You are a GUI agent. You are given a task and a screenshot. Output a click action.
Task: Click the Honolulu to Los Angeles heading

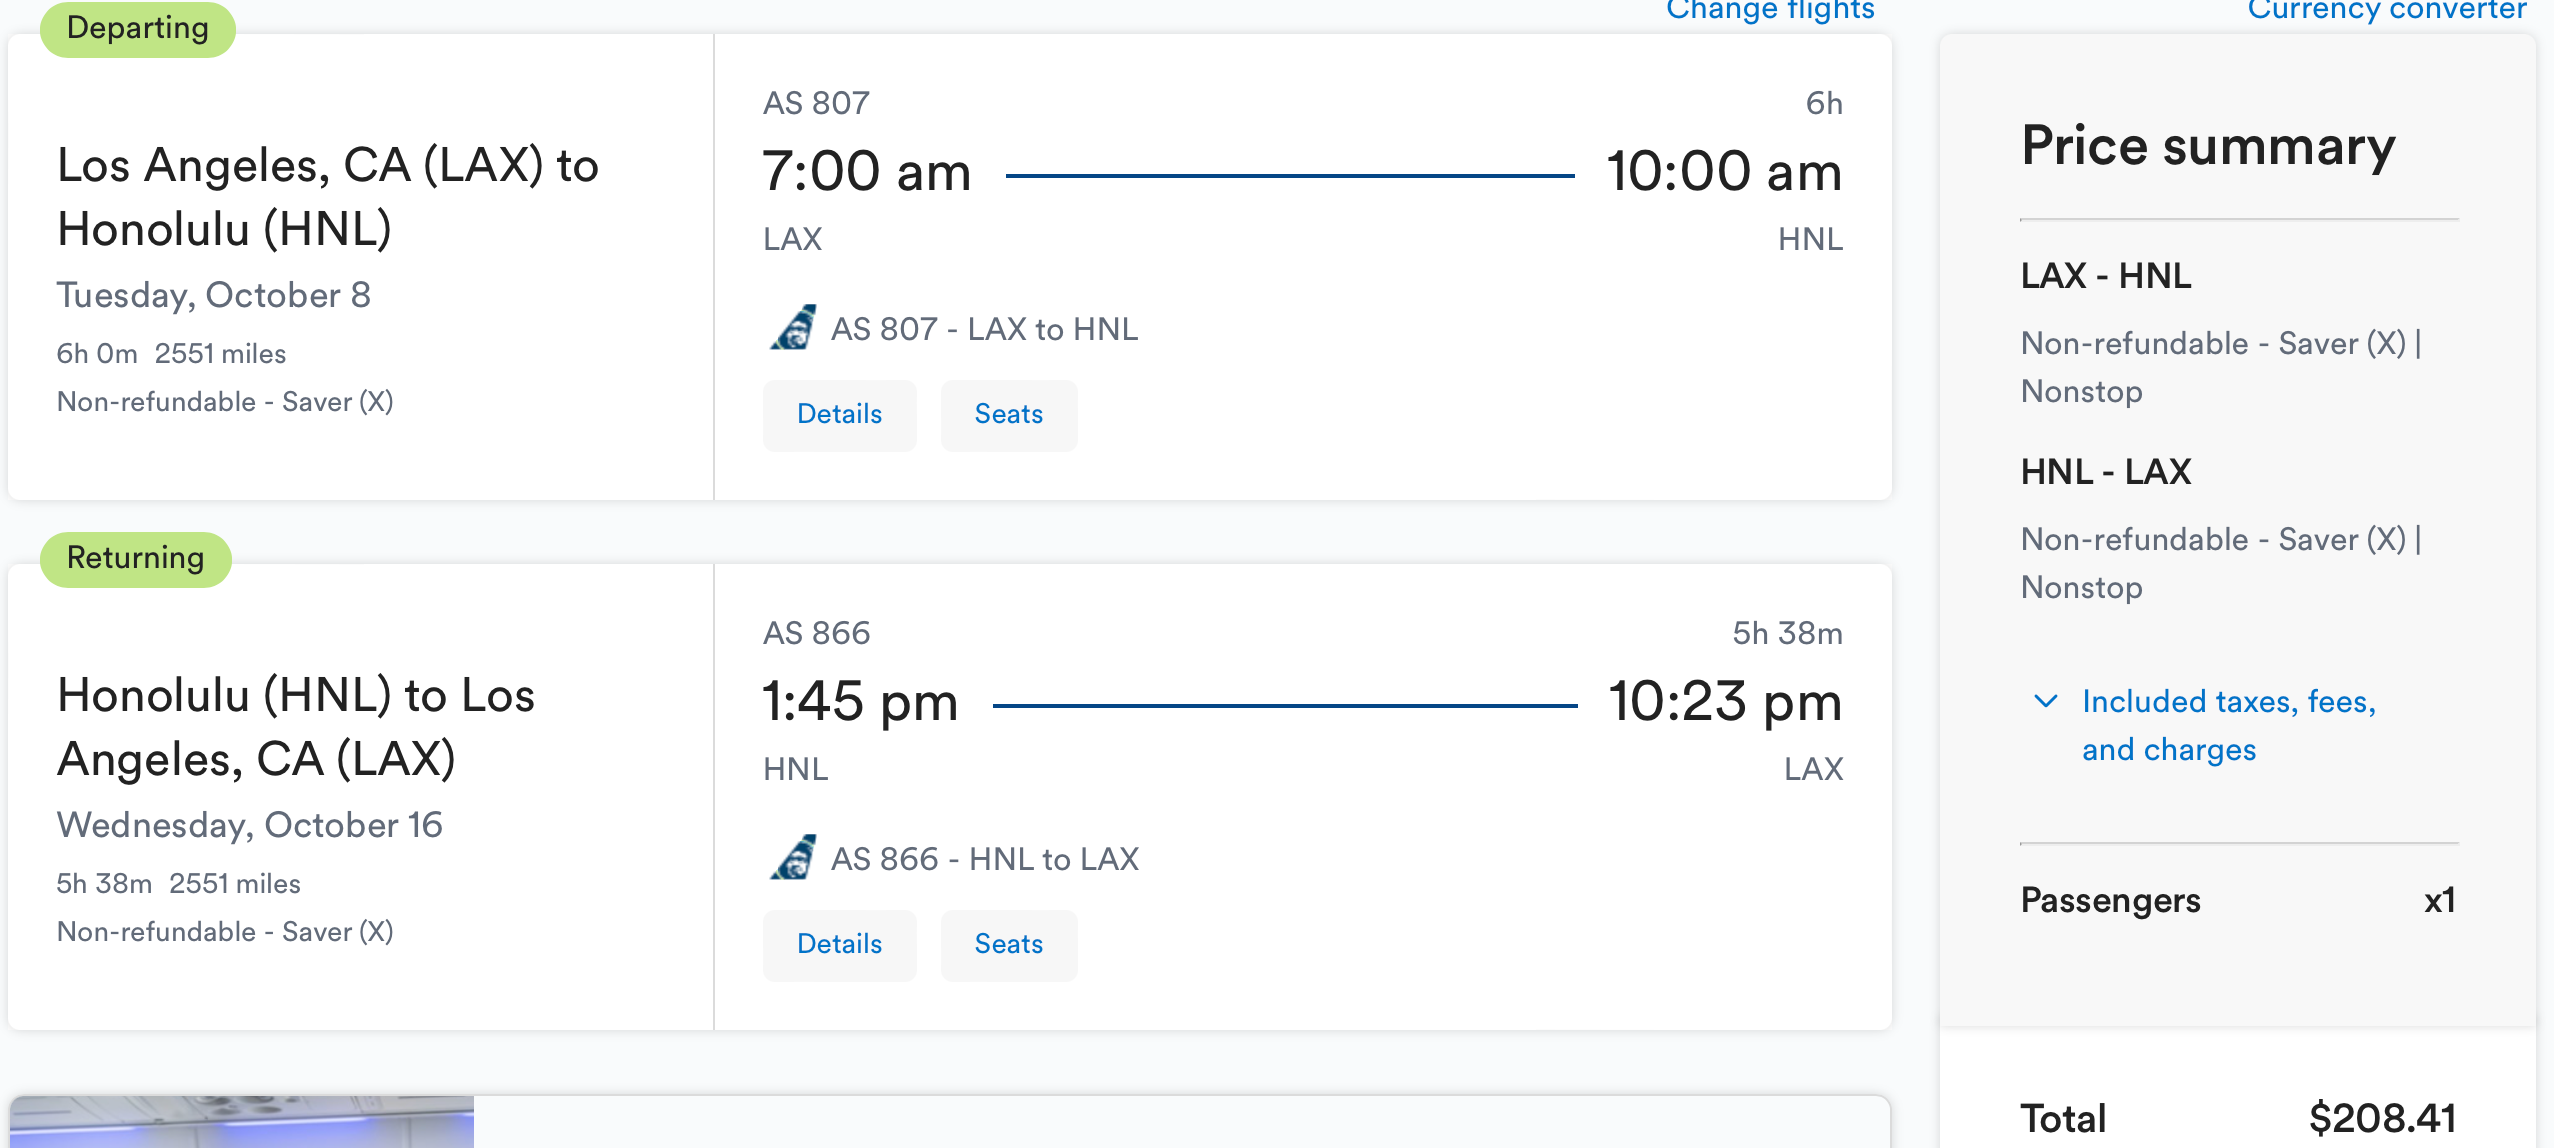pyautogui.click(x=296, y=727)
